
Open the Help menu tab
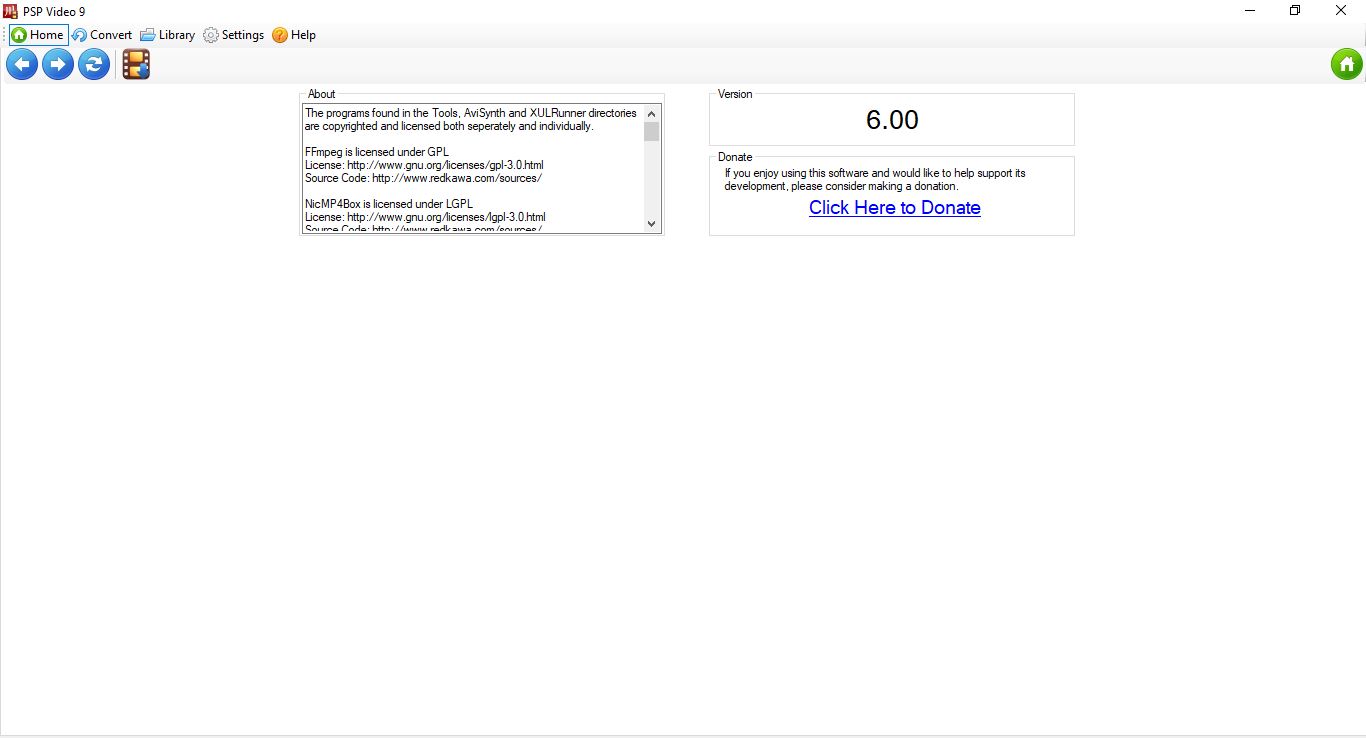294,35
